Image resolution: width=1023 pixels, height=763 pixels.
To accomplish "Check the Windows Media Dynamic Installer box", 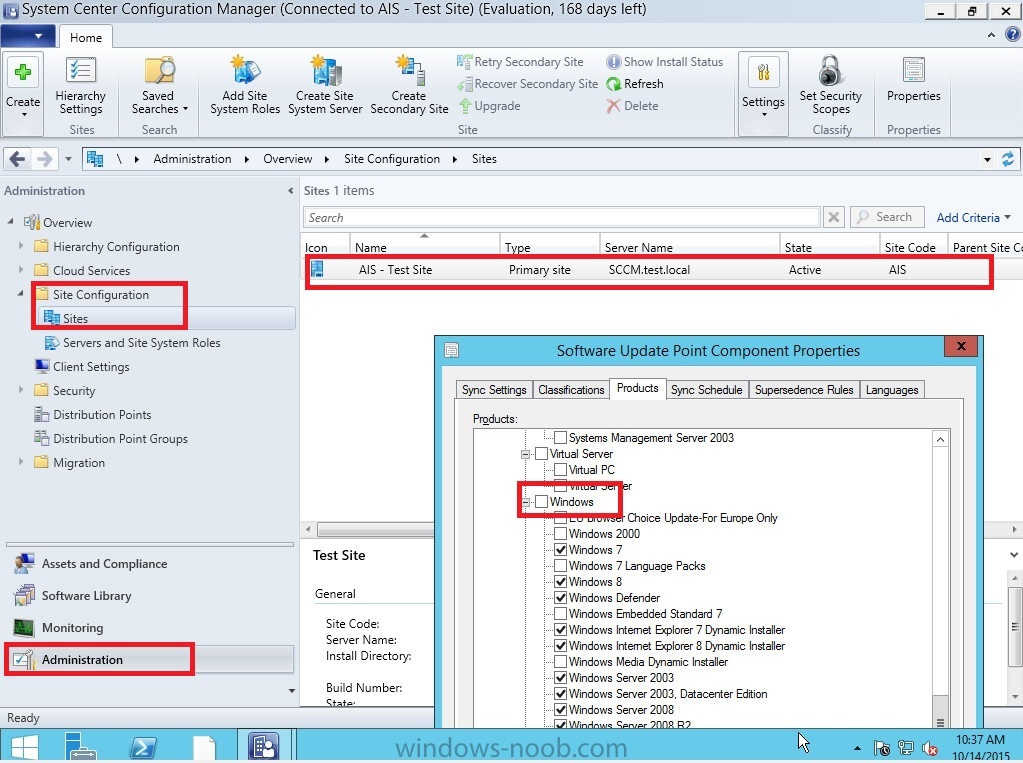I will [x=560, y=661].
